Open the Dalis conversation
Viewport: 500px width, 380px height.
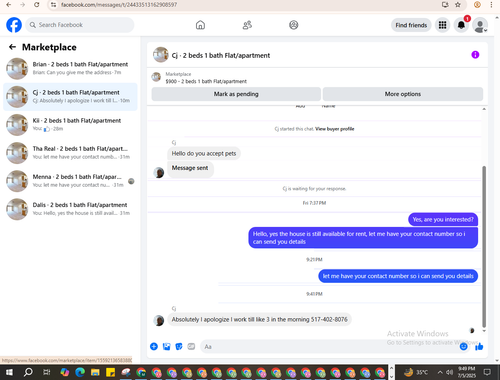click(x=70, y=209)
